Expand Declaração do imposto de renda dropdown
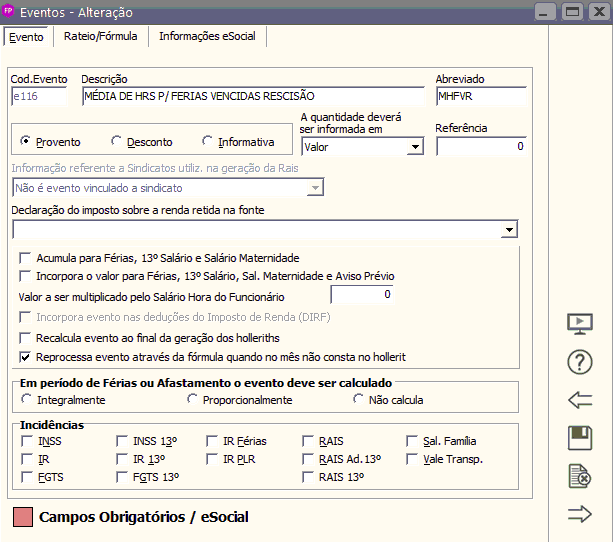Viewport: 613px width, 542px height. click(x=510, y=230)
